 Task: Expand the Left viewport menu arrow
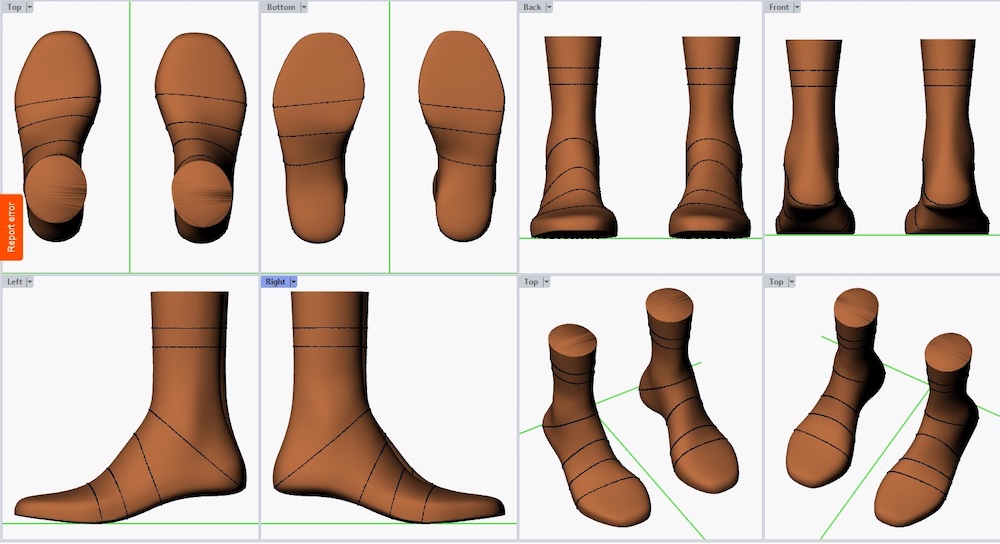point(30,282)
